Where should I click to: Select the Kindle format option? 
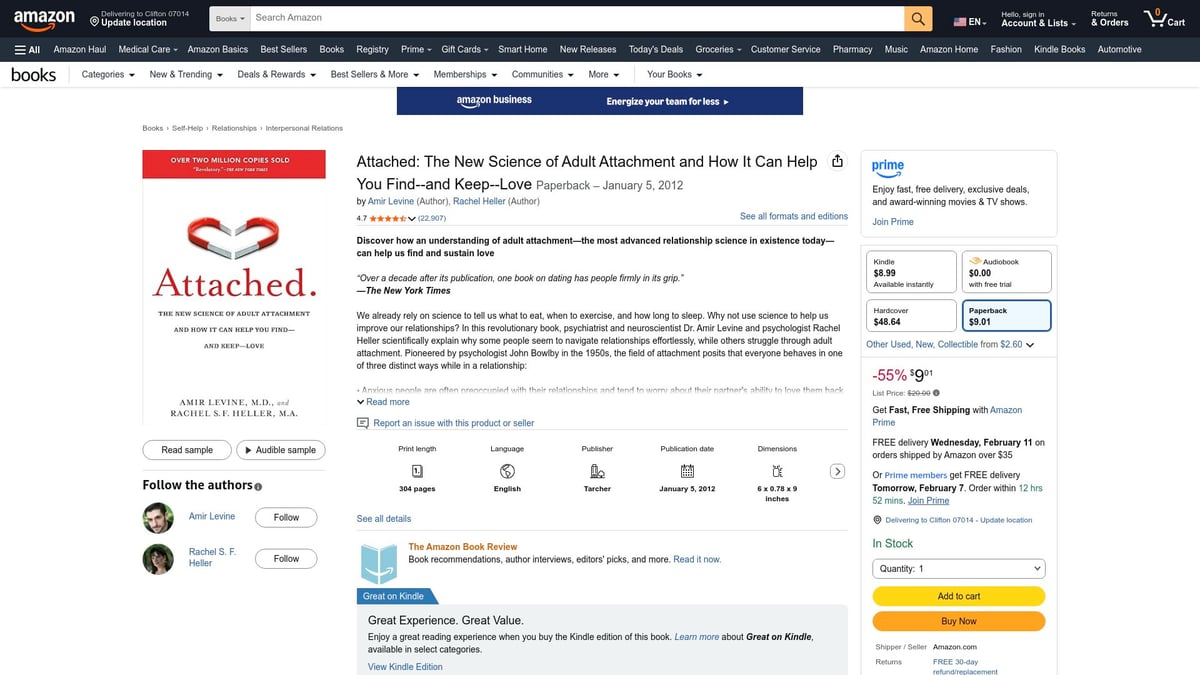(911, 270)
